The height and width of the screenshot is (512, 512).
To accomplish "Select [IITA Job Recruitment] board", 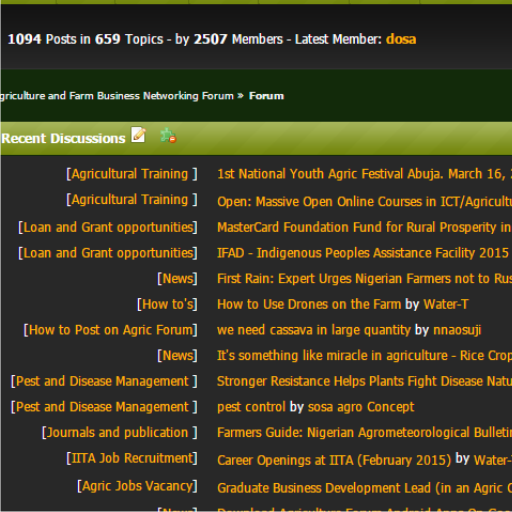I will (132, 458).
